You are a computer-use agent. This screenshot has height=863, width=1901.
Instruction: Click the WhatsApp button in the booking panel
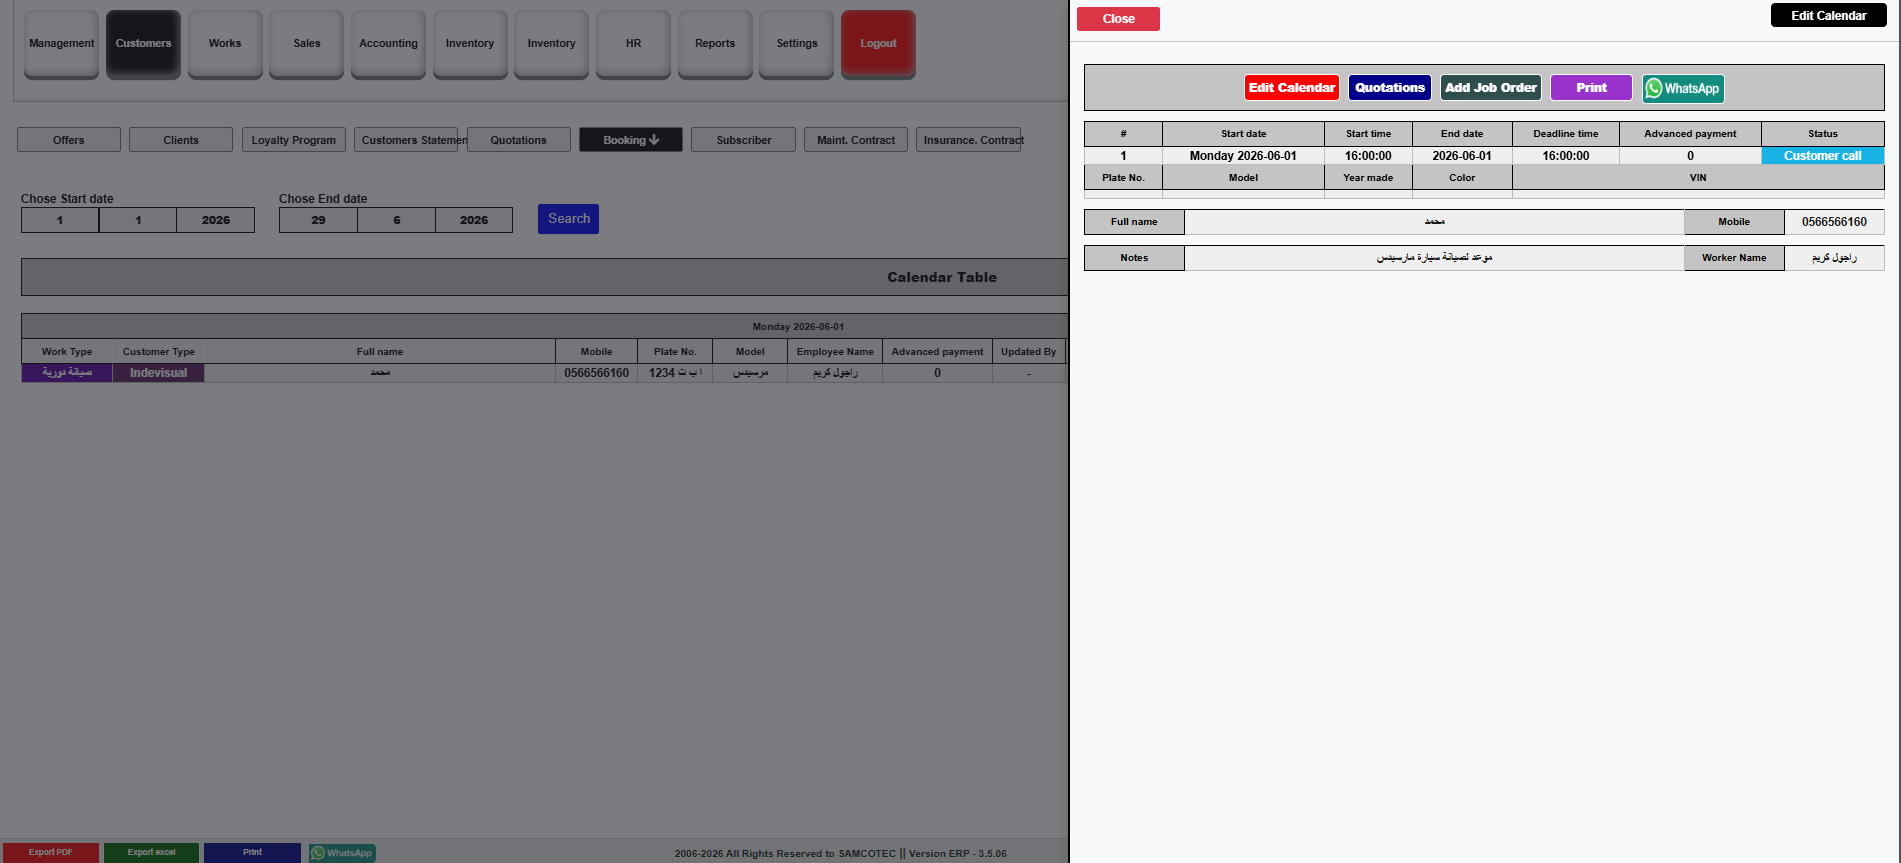pyautogui.click(x=1683, y=88)
